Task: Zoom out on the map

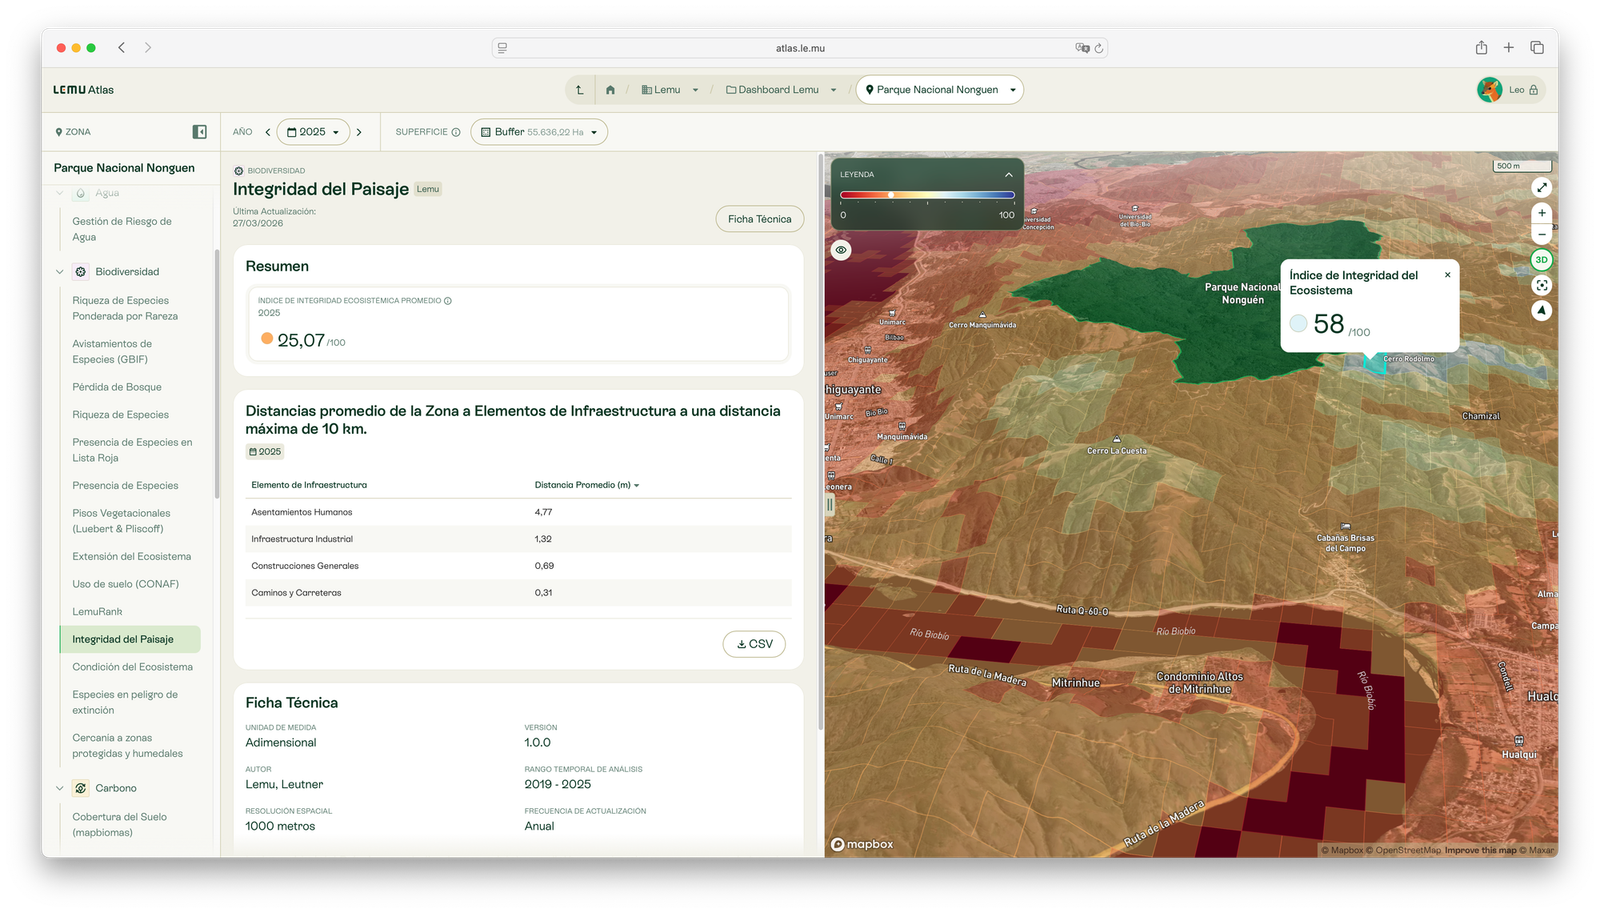Action: (x=1542, y=234)
